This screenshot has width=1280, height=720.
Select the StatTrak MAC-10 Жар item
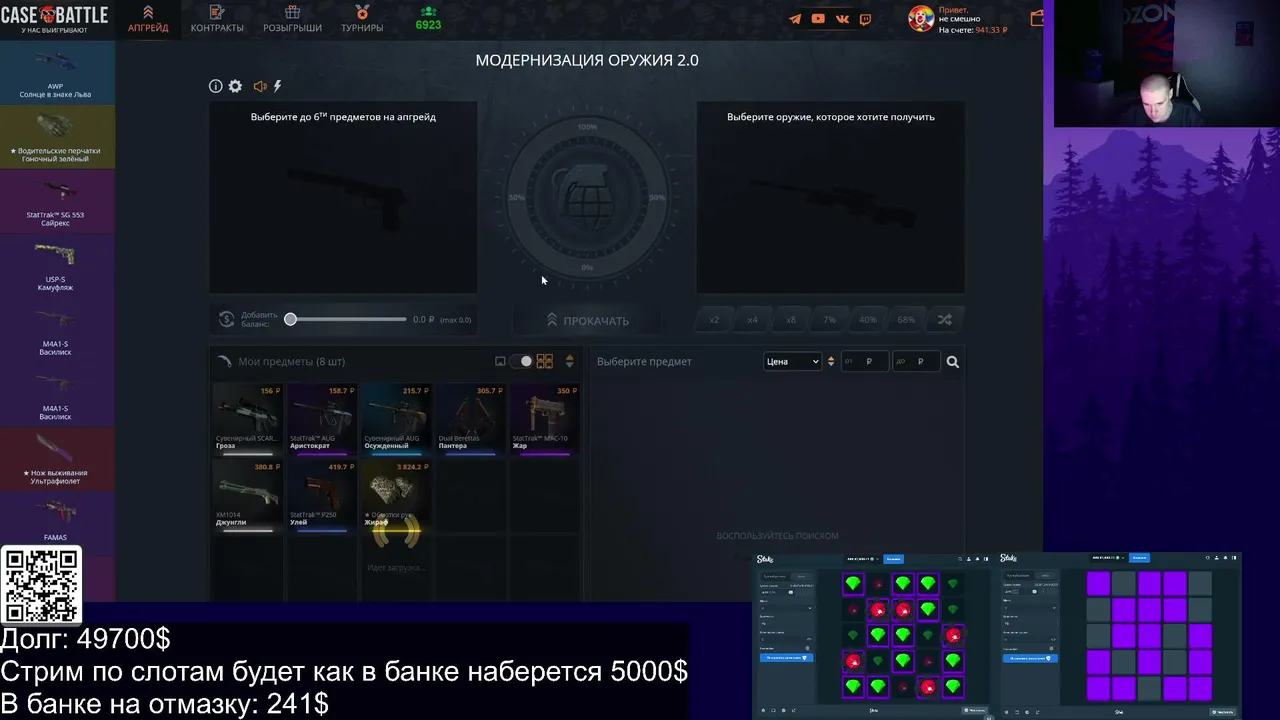coord(544,420)
